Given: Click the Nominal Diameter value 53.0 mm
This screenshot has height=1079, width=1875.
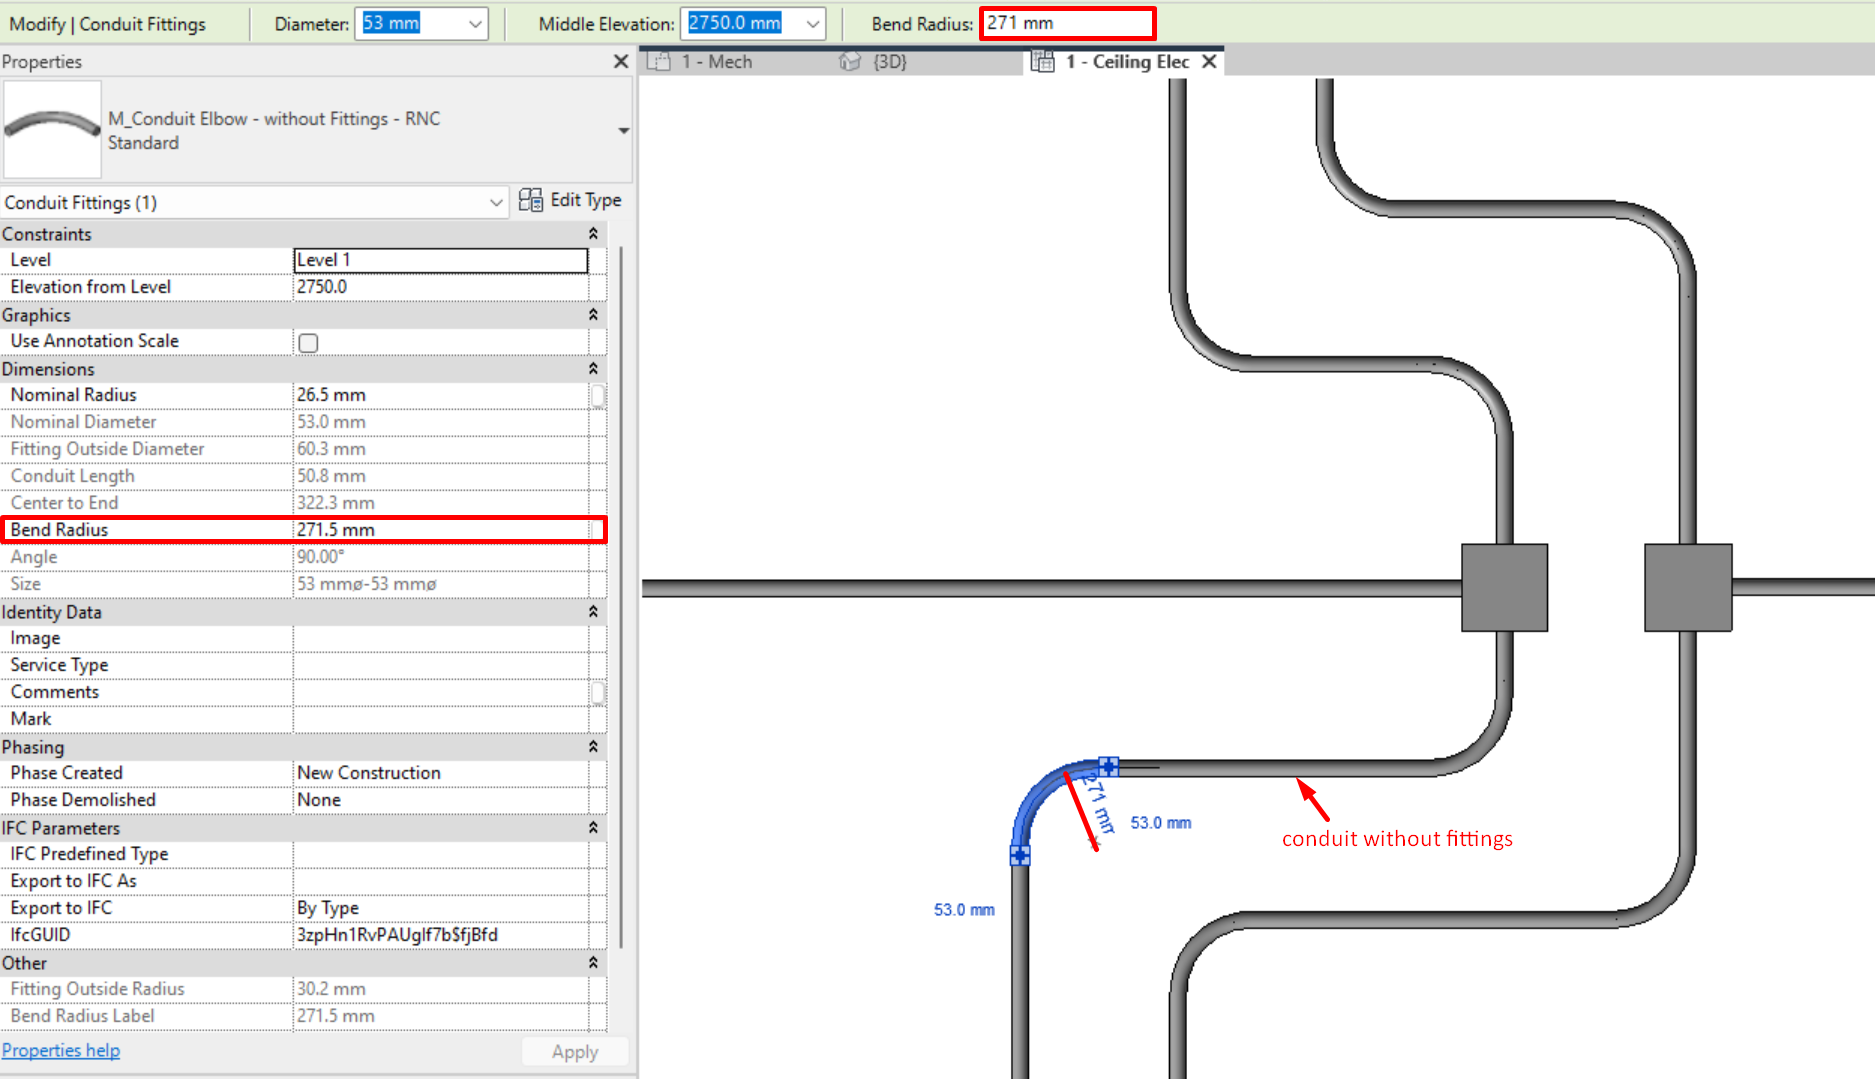Looking at the screenshot, I should point(441,422).
